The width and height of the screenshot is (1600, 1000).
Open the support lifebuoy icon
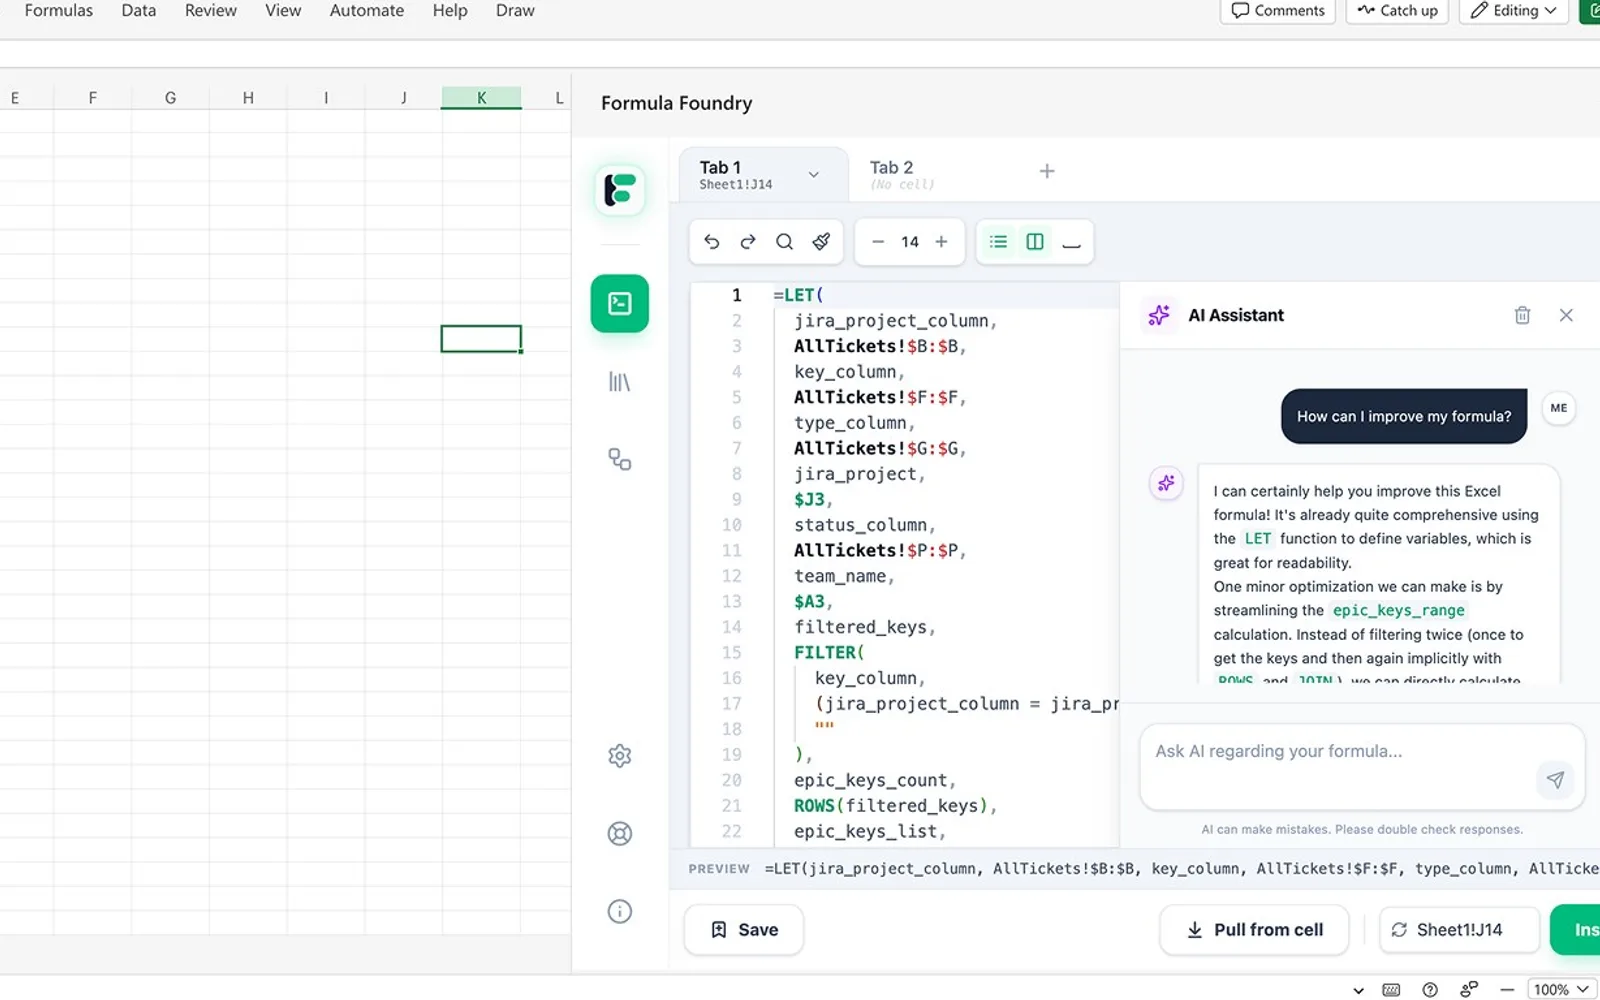(x=619, y=833)
